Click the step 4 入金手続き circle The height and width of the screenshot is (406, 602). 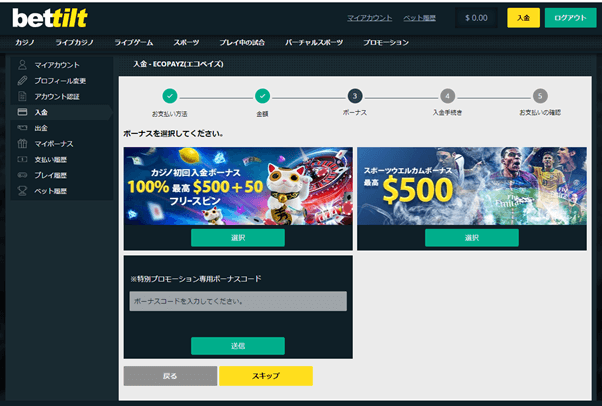point(447,96)
